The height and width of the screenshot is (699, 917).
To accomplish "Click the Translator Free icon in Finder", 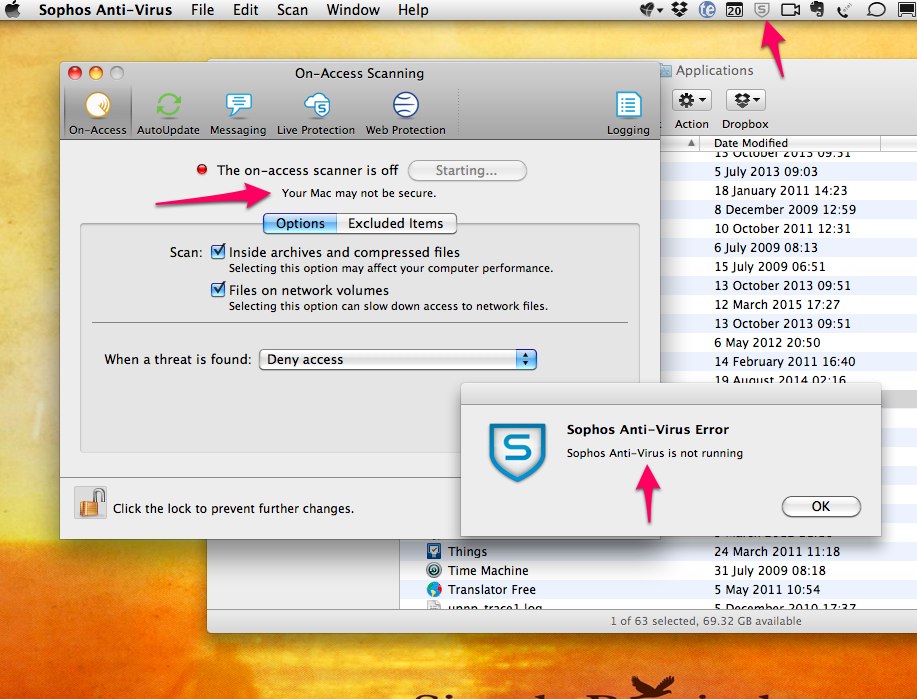I will (434, 589).
